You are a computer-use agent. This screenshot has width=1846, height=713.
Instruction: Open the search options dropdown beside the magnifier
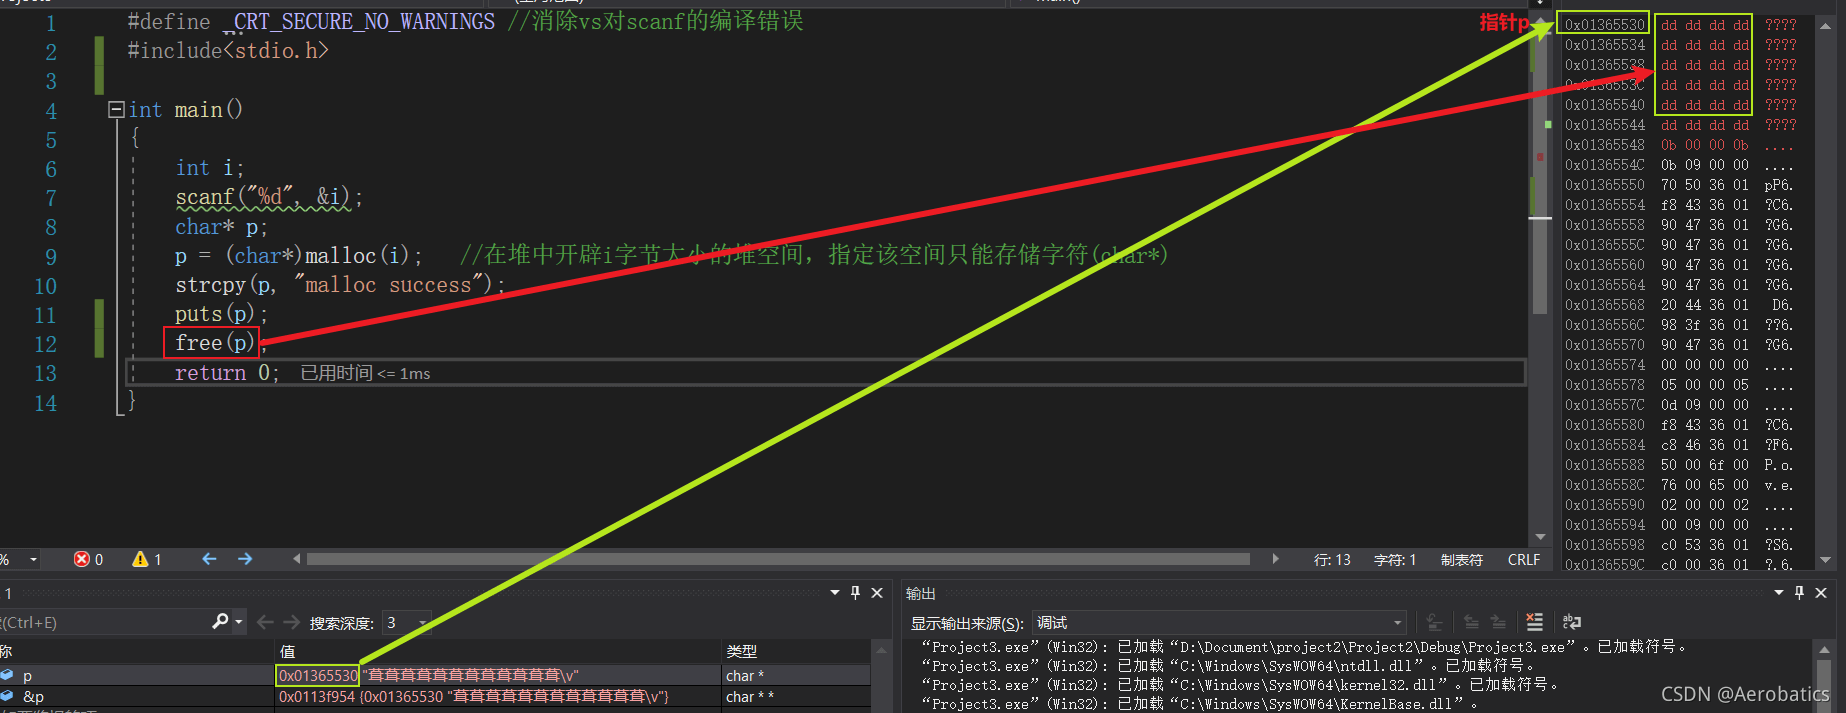click(x=239, y=622)
